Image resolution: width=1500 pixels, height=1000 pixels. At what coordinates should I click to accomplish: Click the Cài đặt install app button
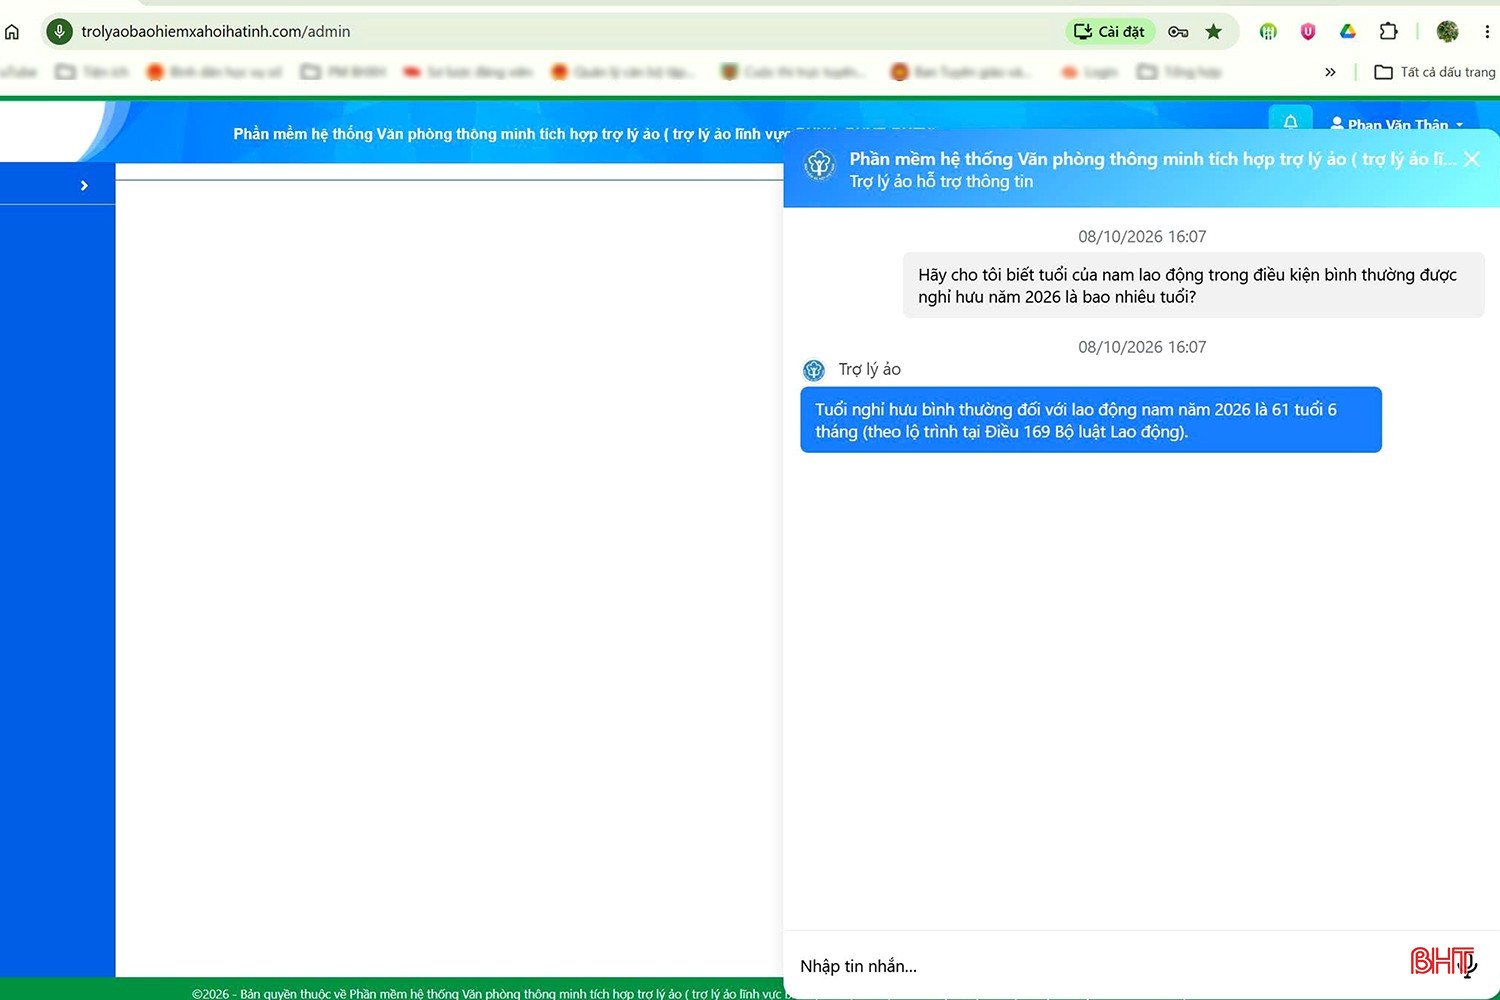[x=1110, y=32]
